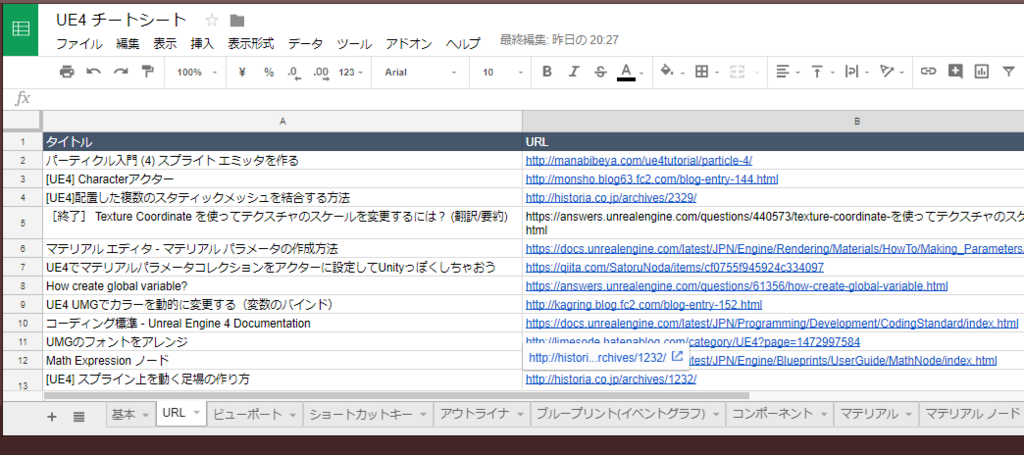Open the 表示形式 menu
This screenshot has height=455, width=1024.
coord(251,44)
